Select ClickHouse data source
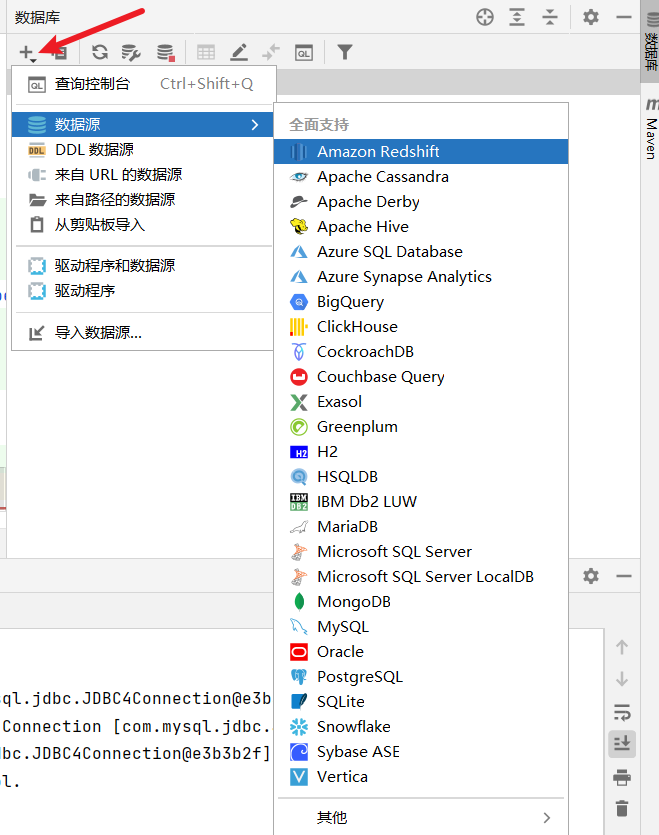This screenshot has height=835, width=659. (x=421, y=327)
